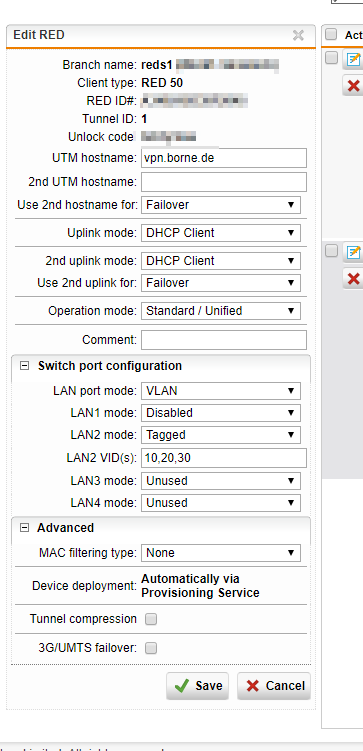Collapse the Switch port configuration section
This screenshot has width=363, height=751.
point(23,366)
